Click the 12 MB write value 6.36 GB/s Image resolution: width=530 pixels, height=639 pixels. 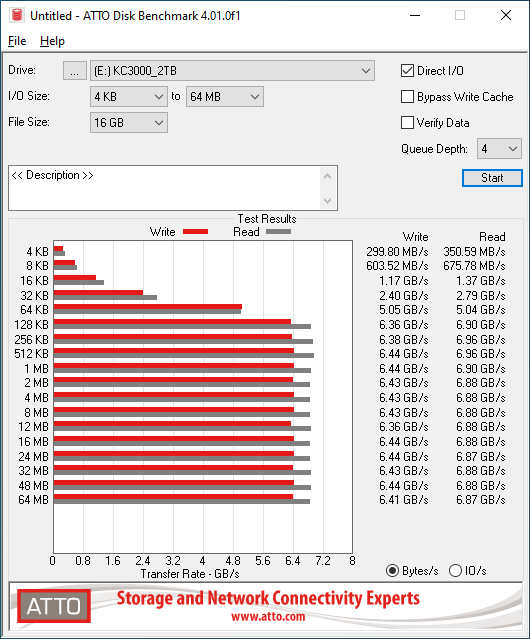click(x=404, y=427)
